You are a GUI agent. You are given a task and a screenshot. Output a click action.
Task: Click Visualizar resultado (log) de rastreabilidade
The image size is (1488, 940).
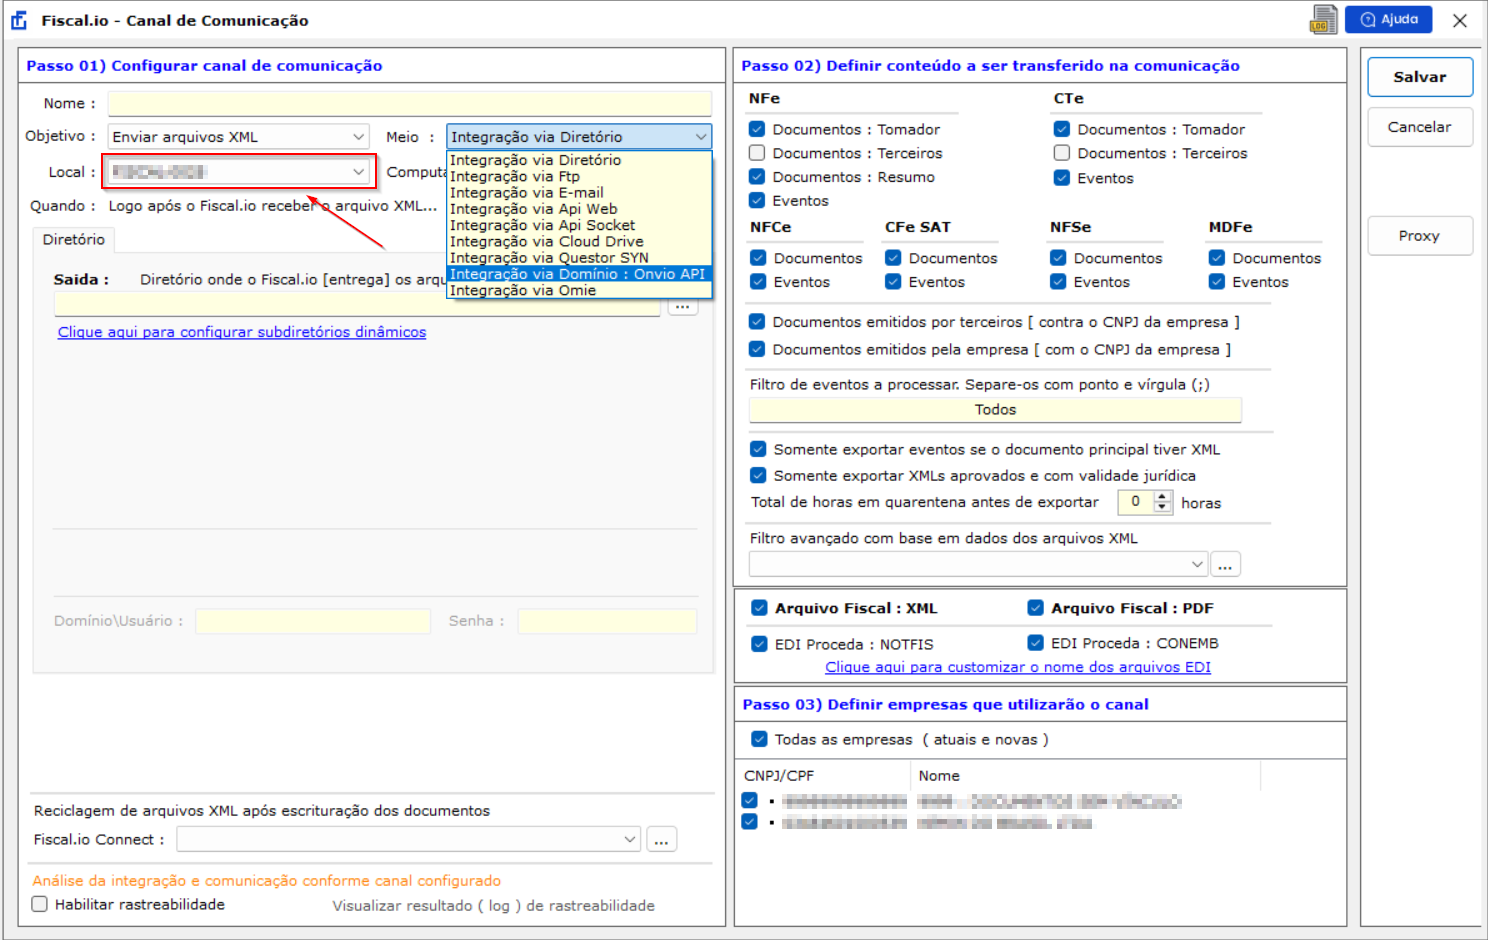[494, 906]
